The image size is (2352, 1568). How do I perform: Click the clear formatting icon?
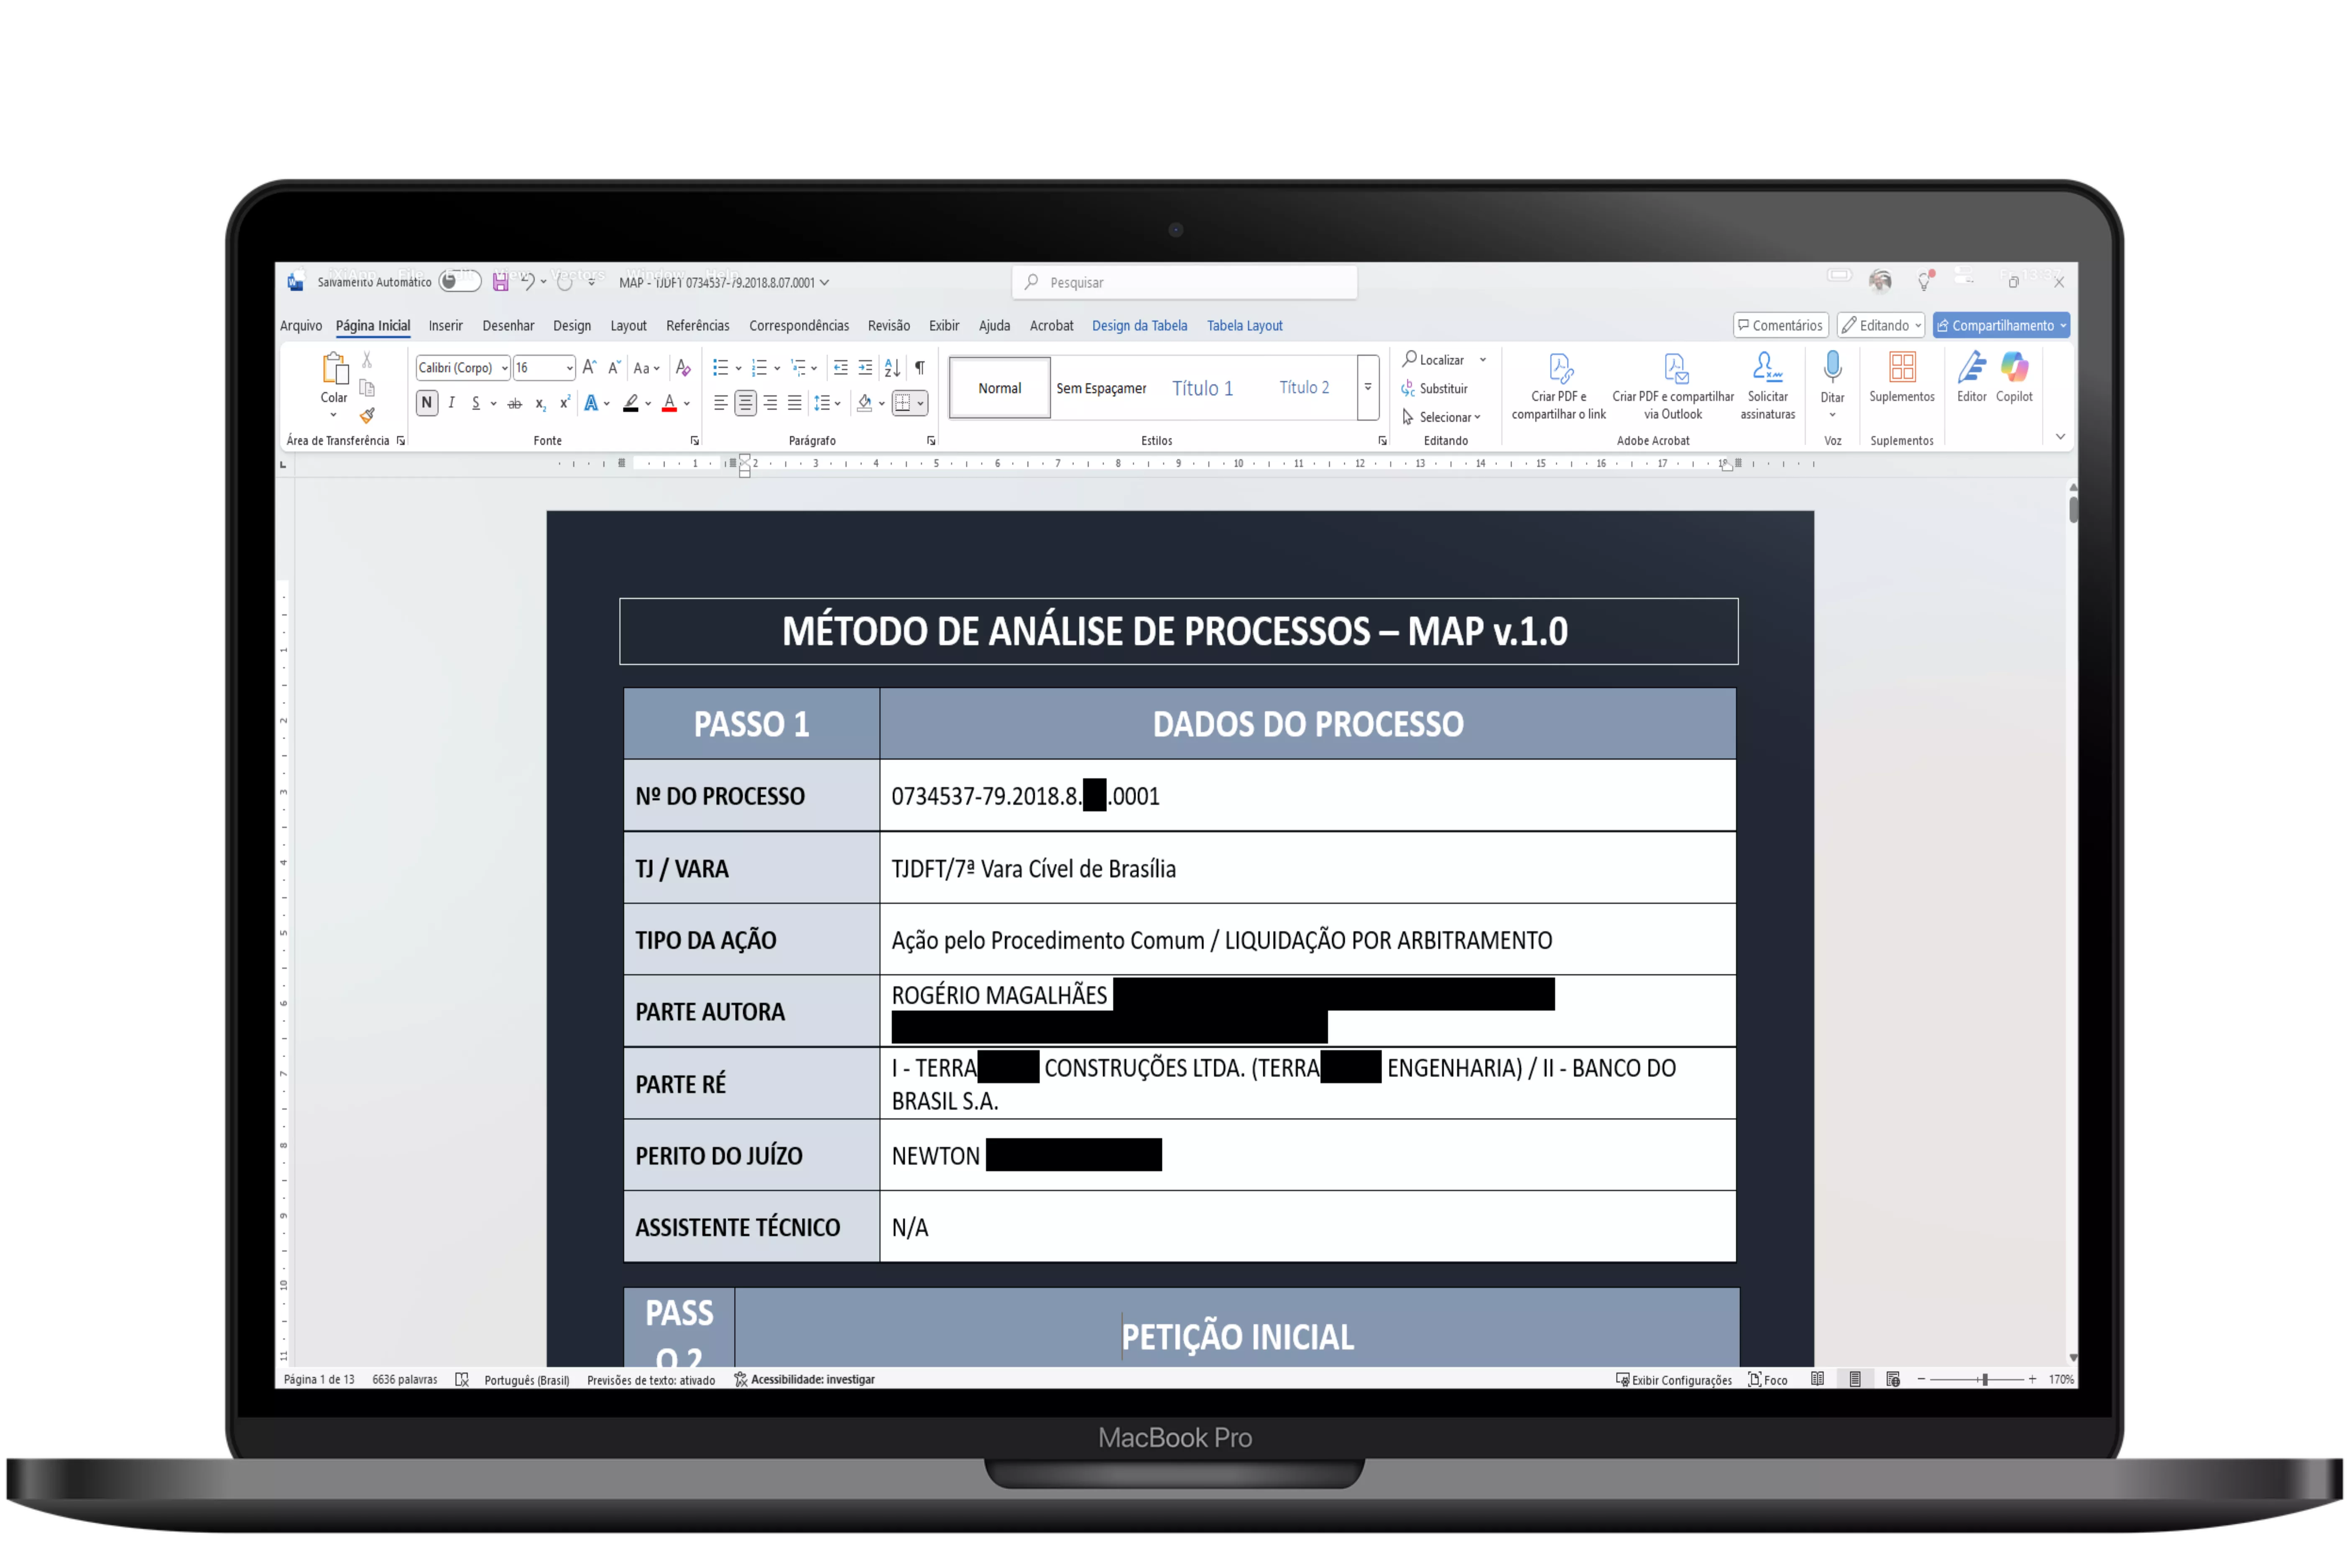point(683,368)
